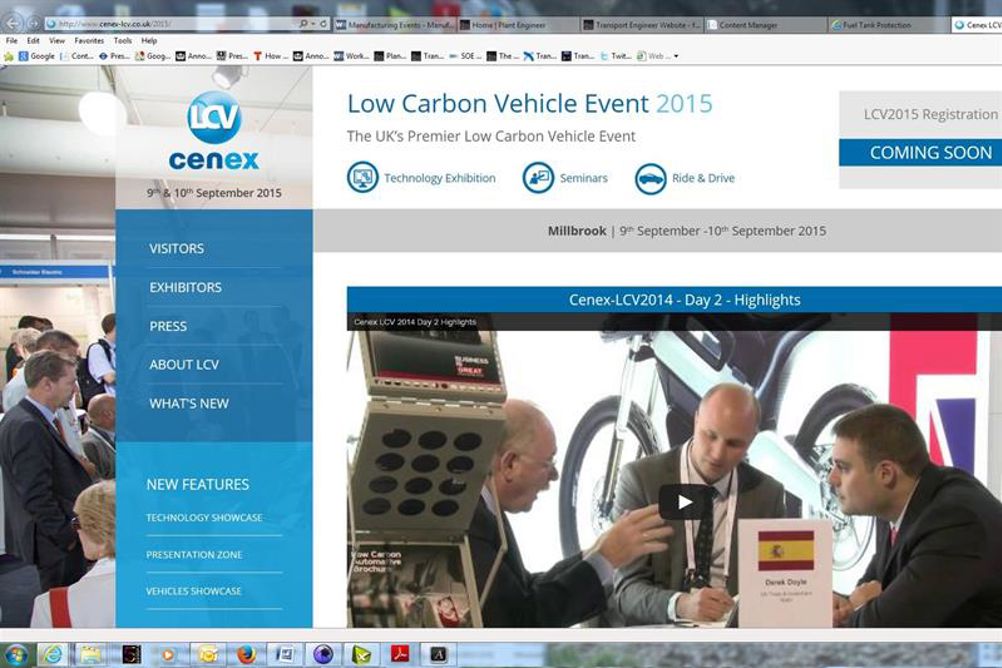
Task: Click the COMING SOON registration button
Action: (x=920, y=153)
